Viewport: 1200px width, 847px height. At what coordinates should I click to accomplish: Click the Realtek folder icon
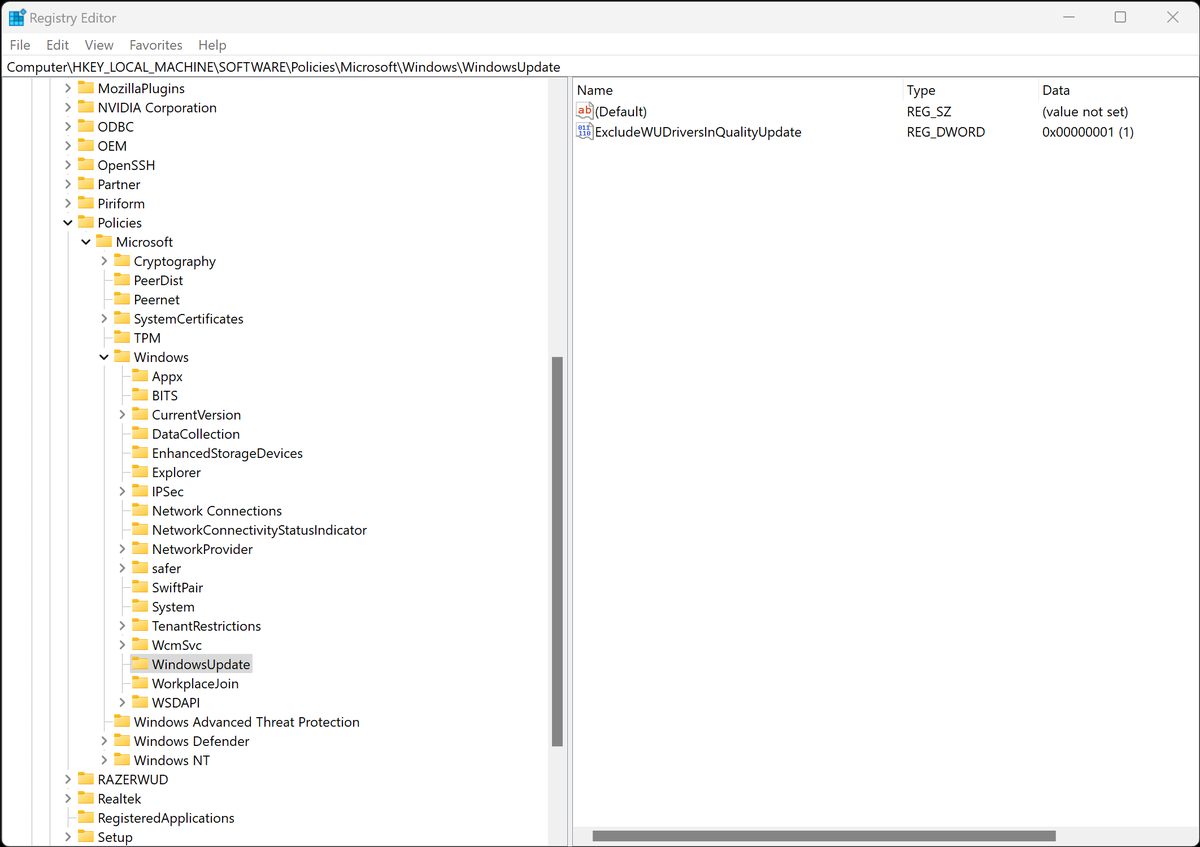tap(86, 798)
